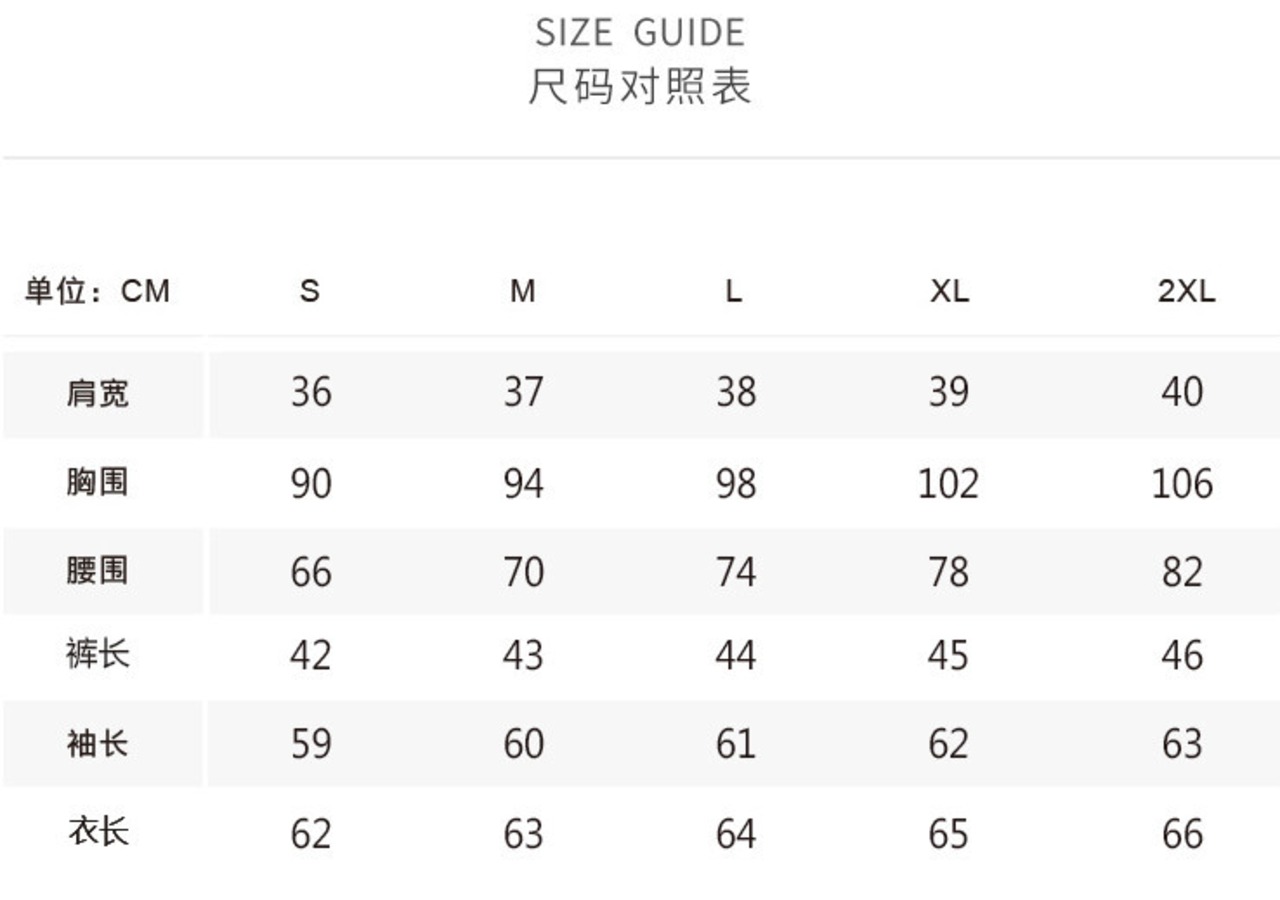Click the 肩宽 row label

98,393
